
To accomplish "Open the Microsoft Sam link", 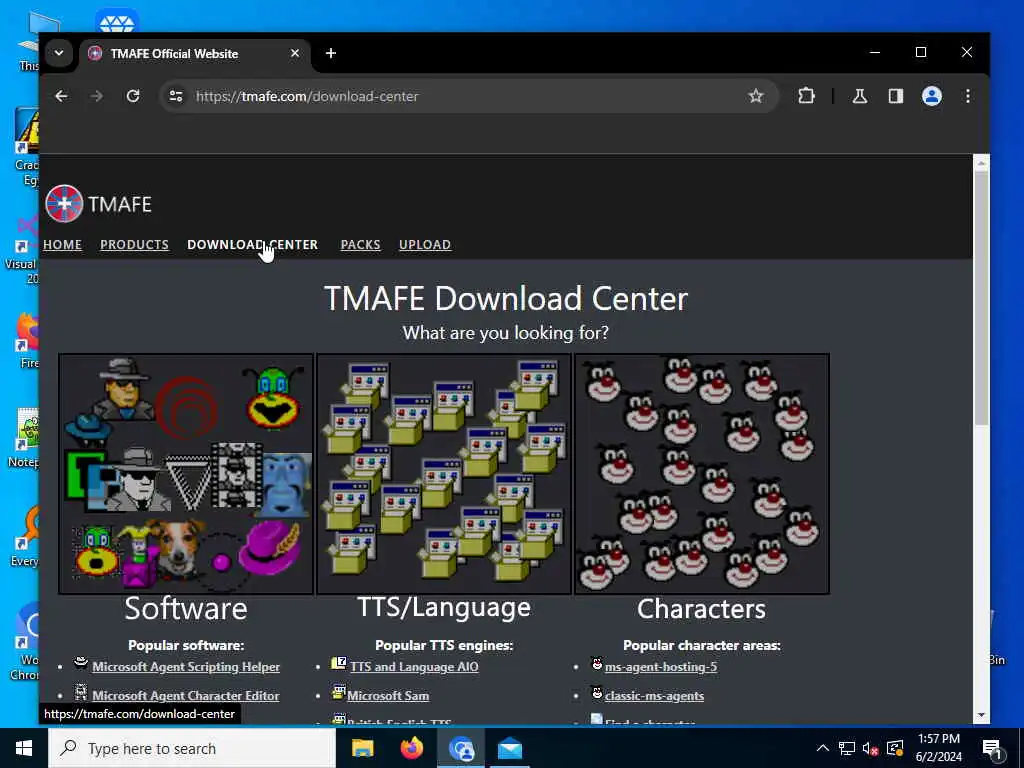I will point(388,696).
